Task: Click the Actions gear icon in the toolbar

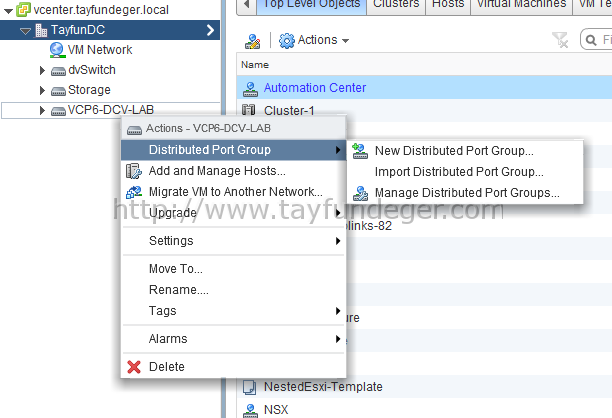Action: (x=286, y=40)
